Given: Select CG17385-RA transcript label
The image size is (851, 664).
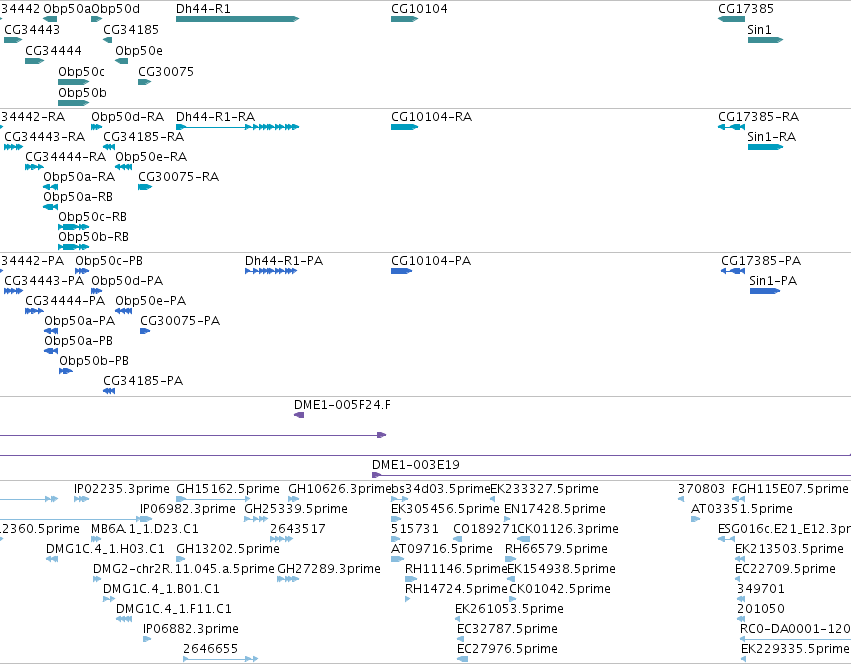Looking at the screenshot, I should (758, 117).
